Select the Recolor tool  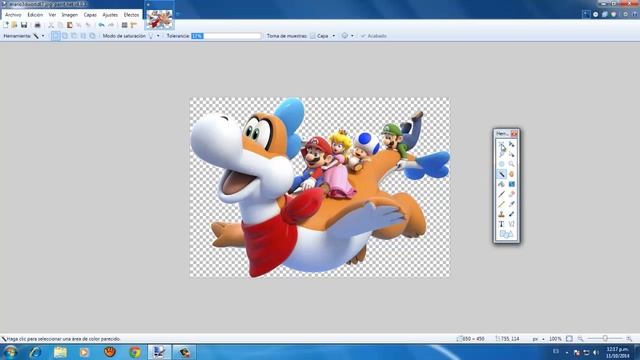point(511,214)
